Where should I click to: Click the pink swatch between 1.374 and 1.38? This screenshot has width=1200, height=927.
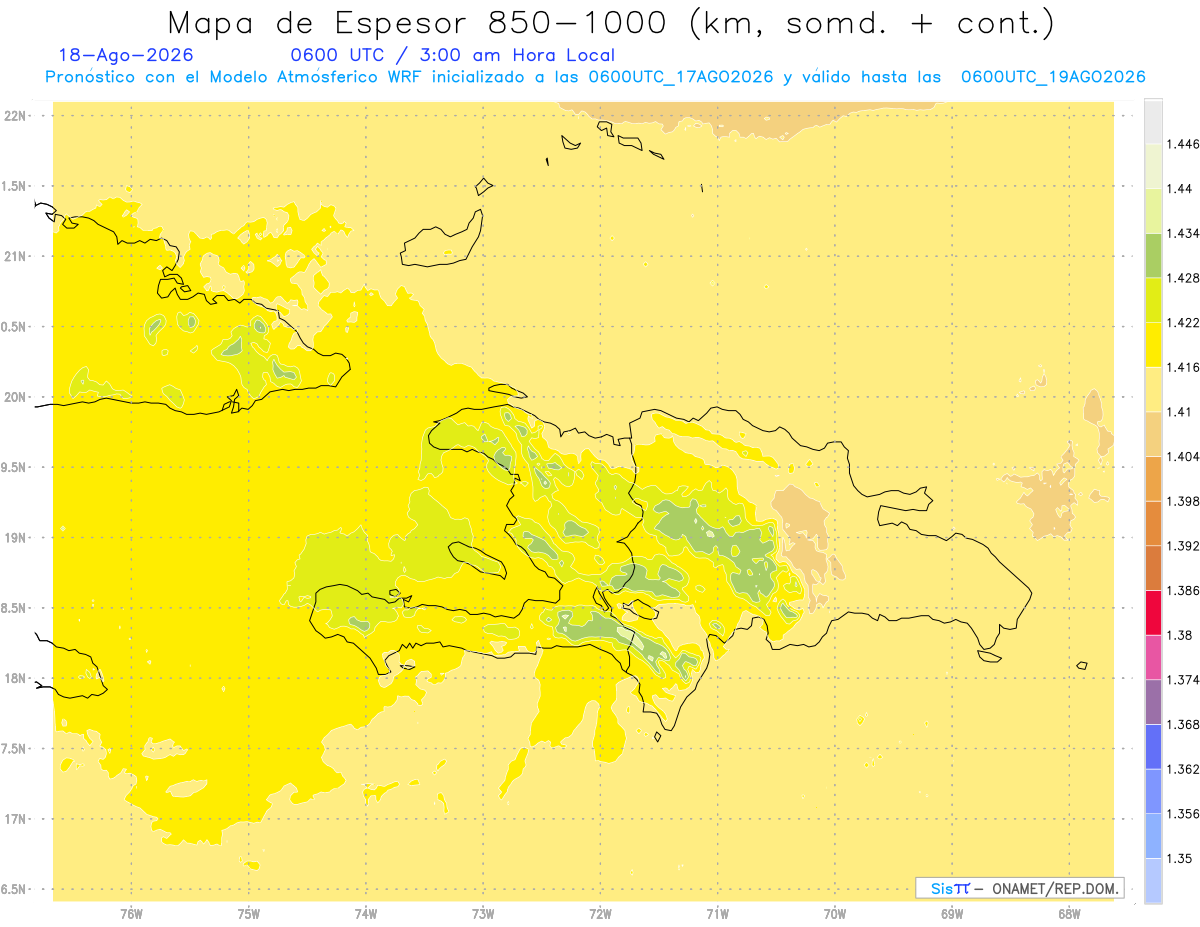click(1153, 657)
